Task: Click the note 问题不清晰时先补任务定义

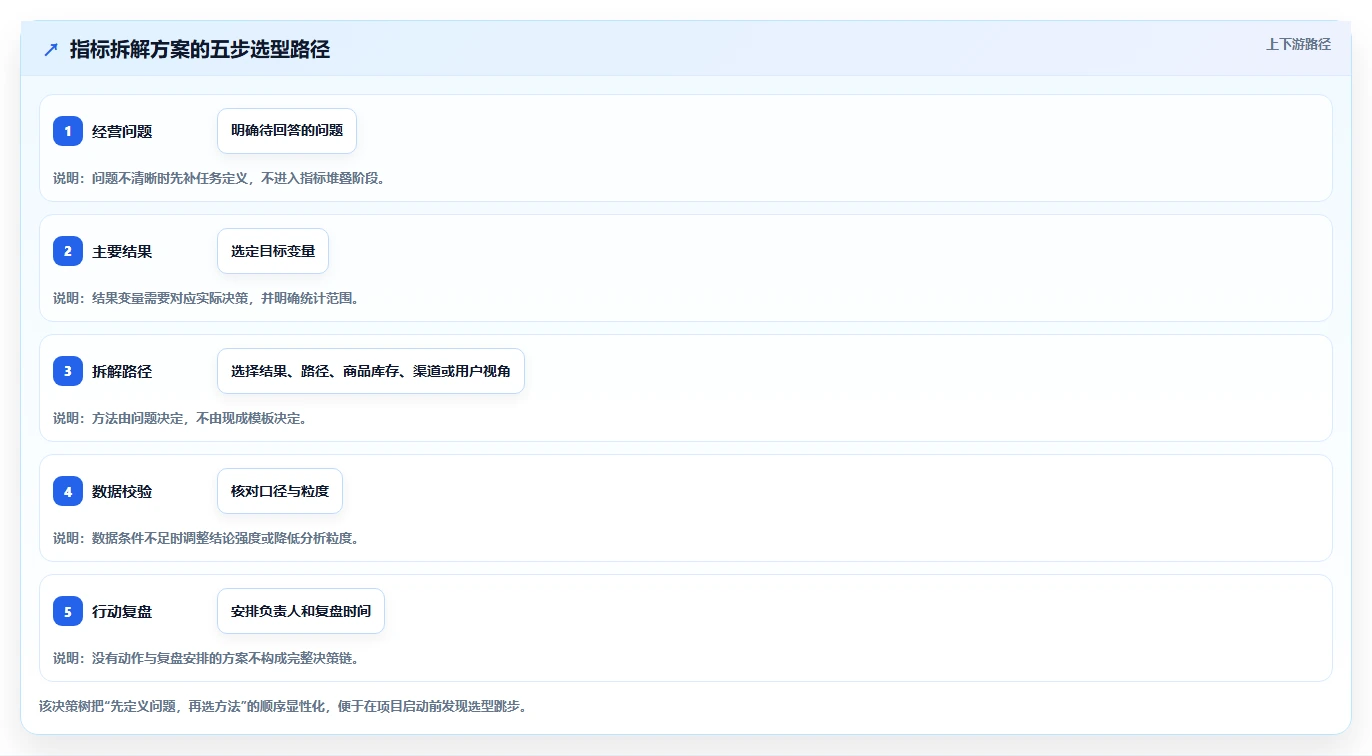Action: [x=169, y=178]
